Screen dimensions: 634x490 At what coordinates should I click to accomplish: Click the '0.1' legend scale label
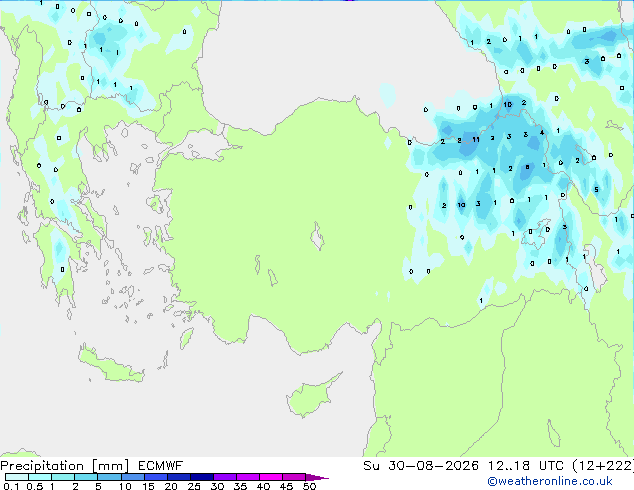coord(11,486)
